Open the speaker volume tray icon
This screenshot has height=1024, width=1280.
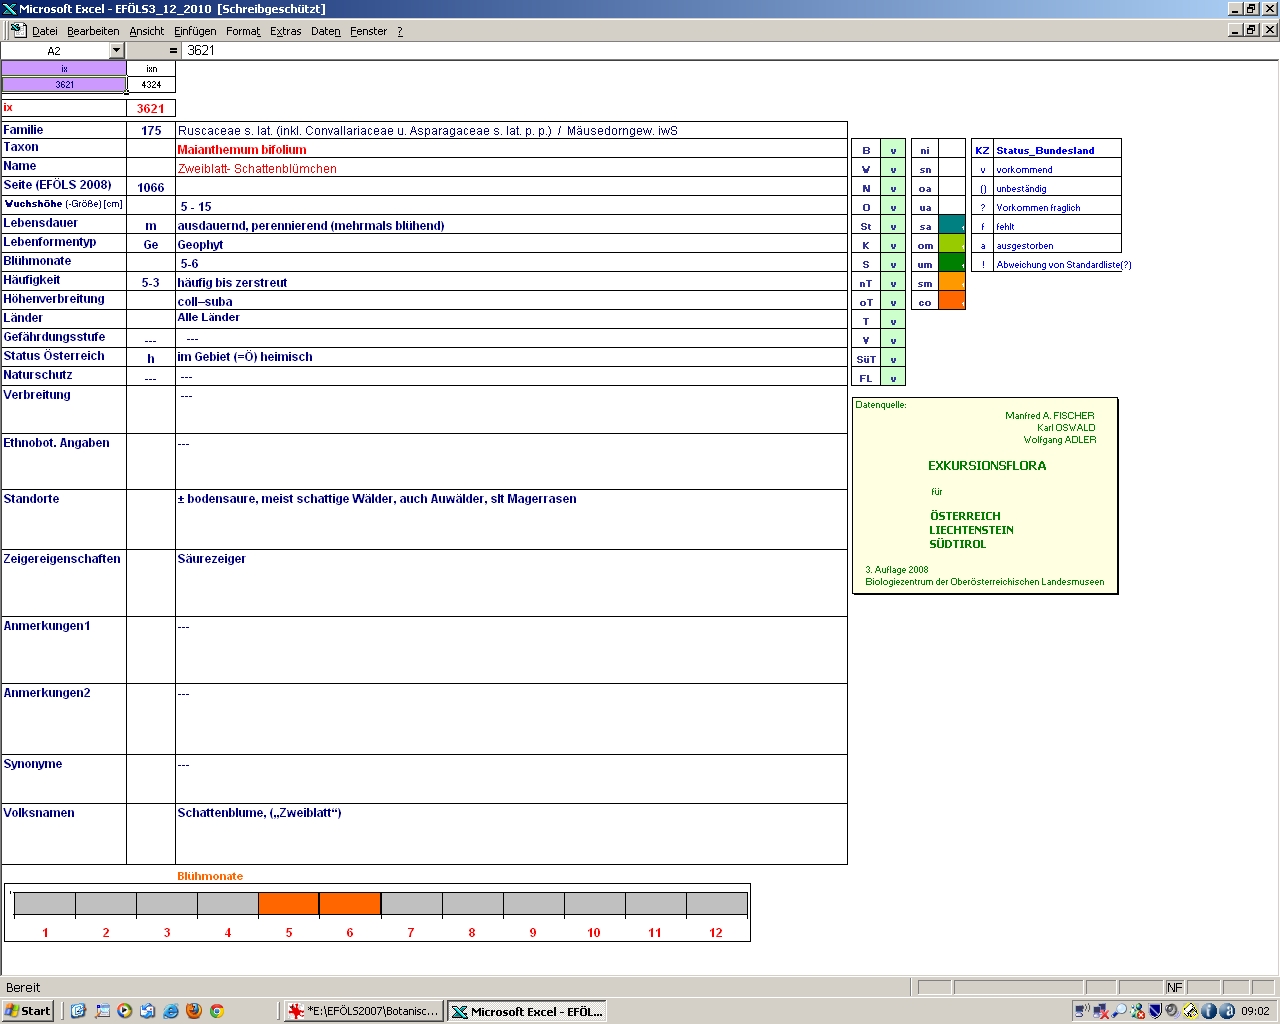click(1172, 1011)
